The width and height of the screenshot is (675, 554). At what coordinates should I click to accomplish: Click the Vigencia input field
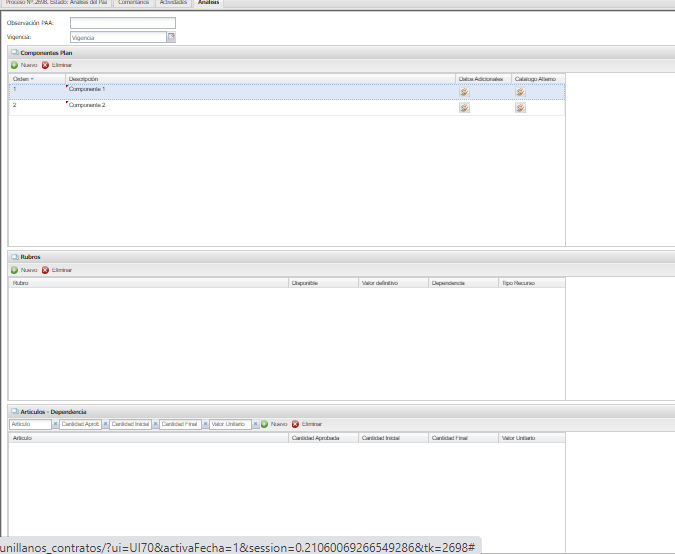[117, 37]
